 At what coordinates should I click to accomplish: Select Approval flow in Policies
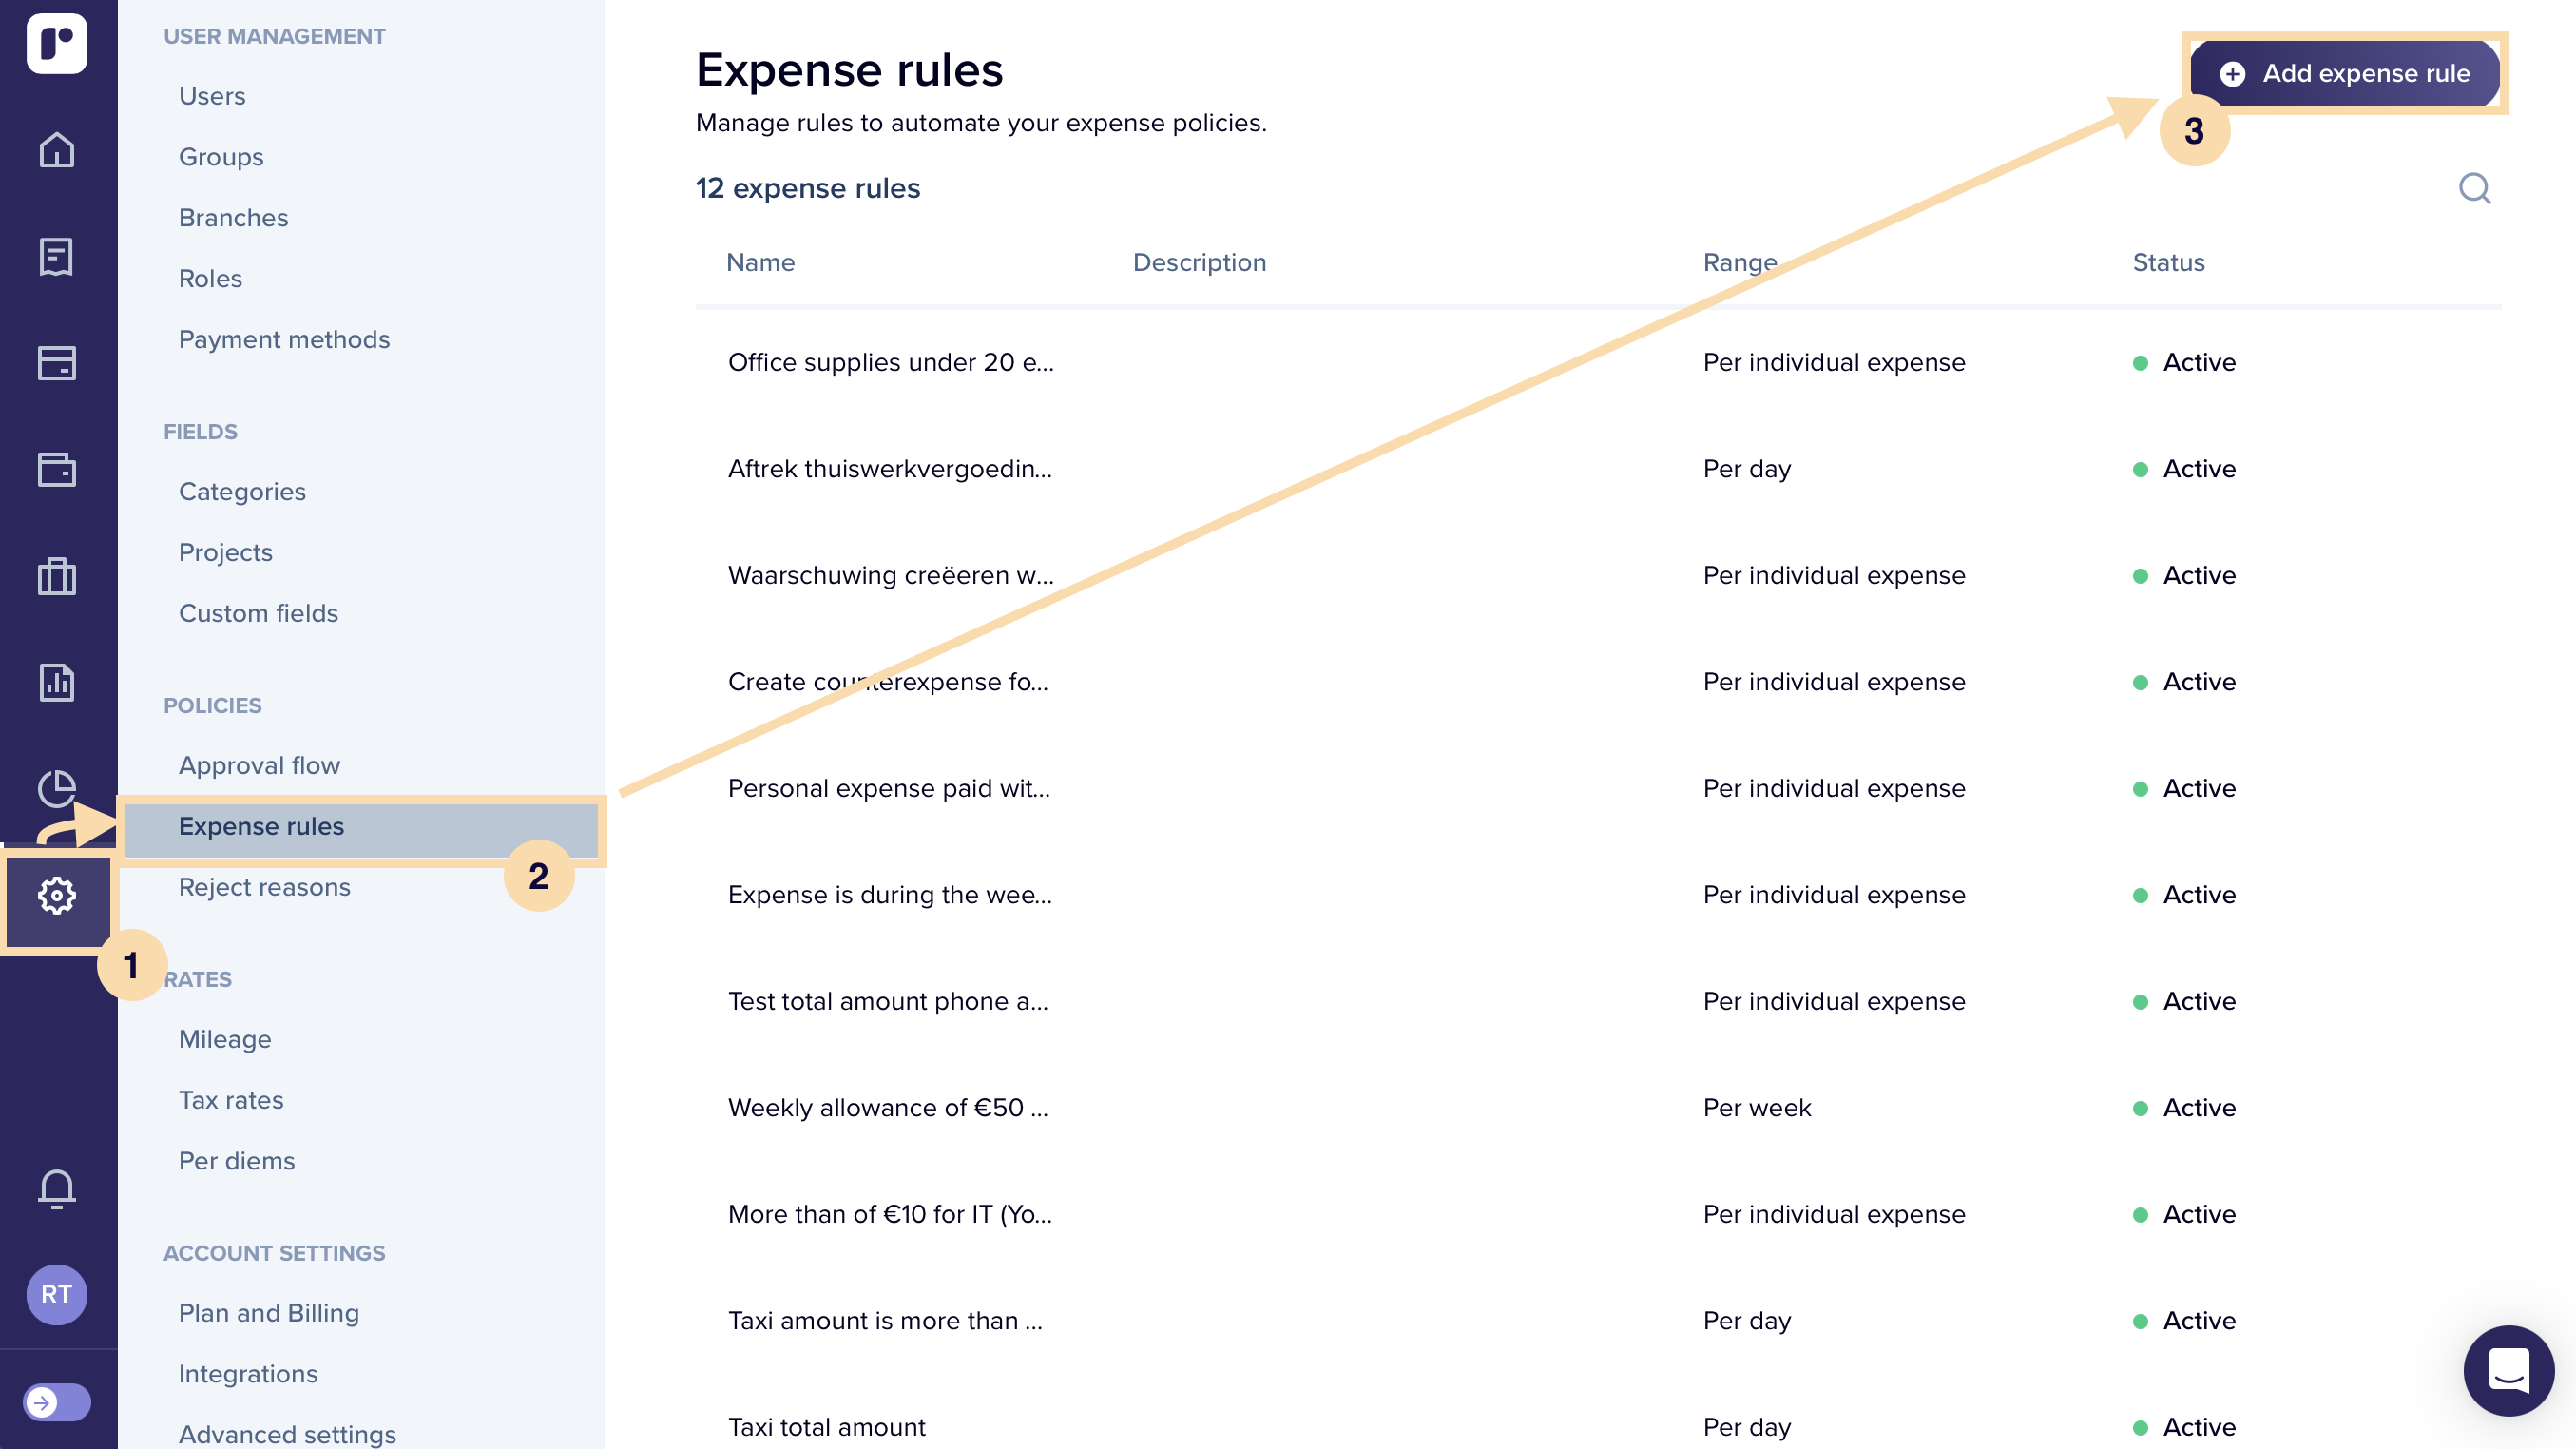point(259,765)
